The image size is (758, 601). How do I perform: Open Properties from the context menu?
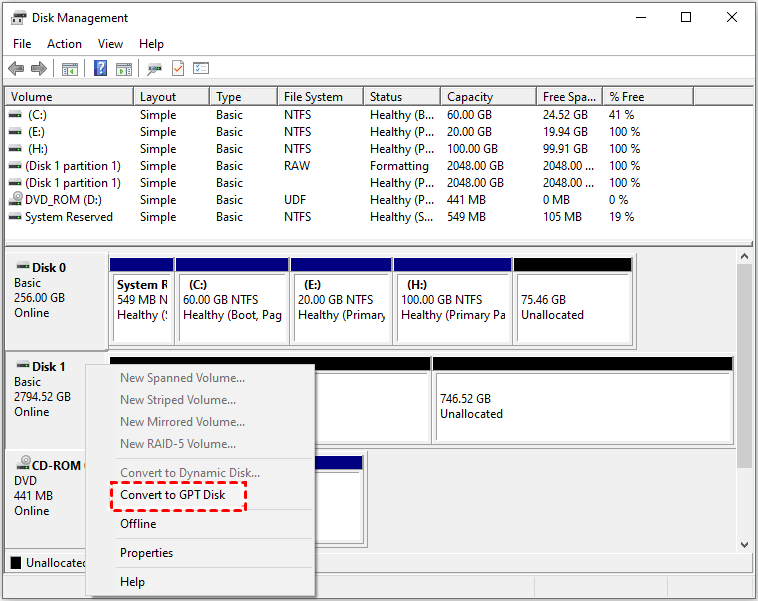[146, 553]
